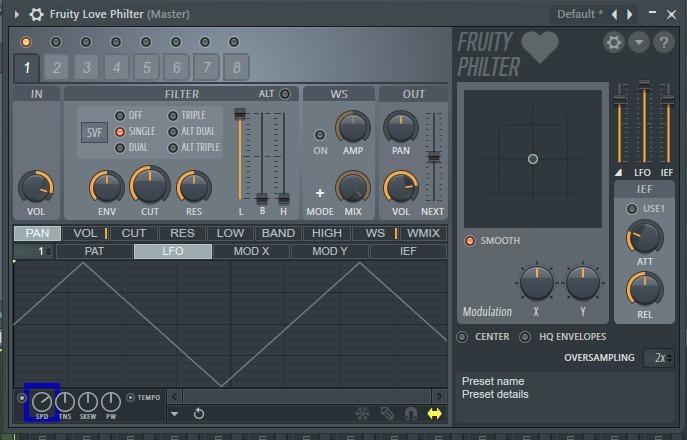Click the waveshaper AMP knob
Viewport: 687px width, 440px height.
click(x=353, y=128)
